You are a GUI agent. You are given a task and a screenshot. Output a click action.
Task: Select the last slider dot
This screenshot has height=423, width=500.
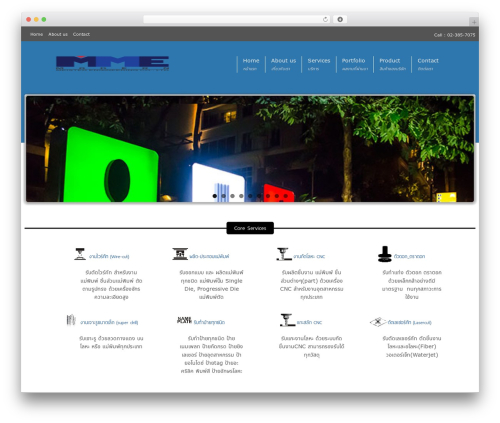pyautogui.click(x=286, y=196)
